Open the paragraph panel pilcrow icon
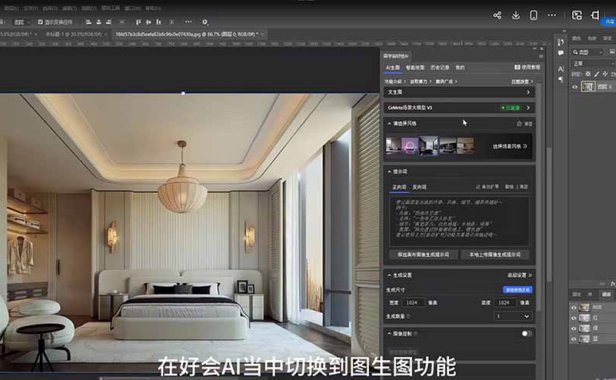 [561, 79]
